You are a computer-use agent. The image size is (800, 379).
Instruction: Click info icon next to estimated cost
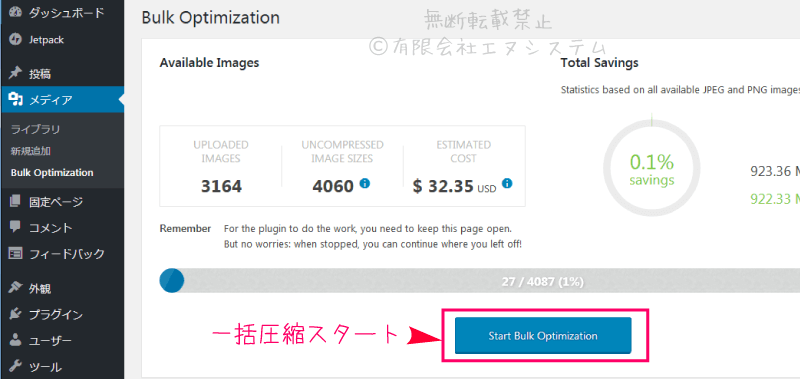(507, 183)
